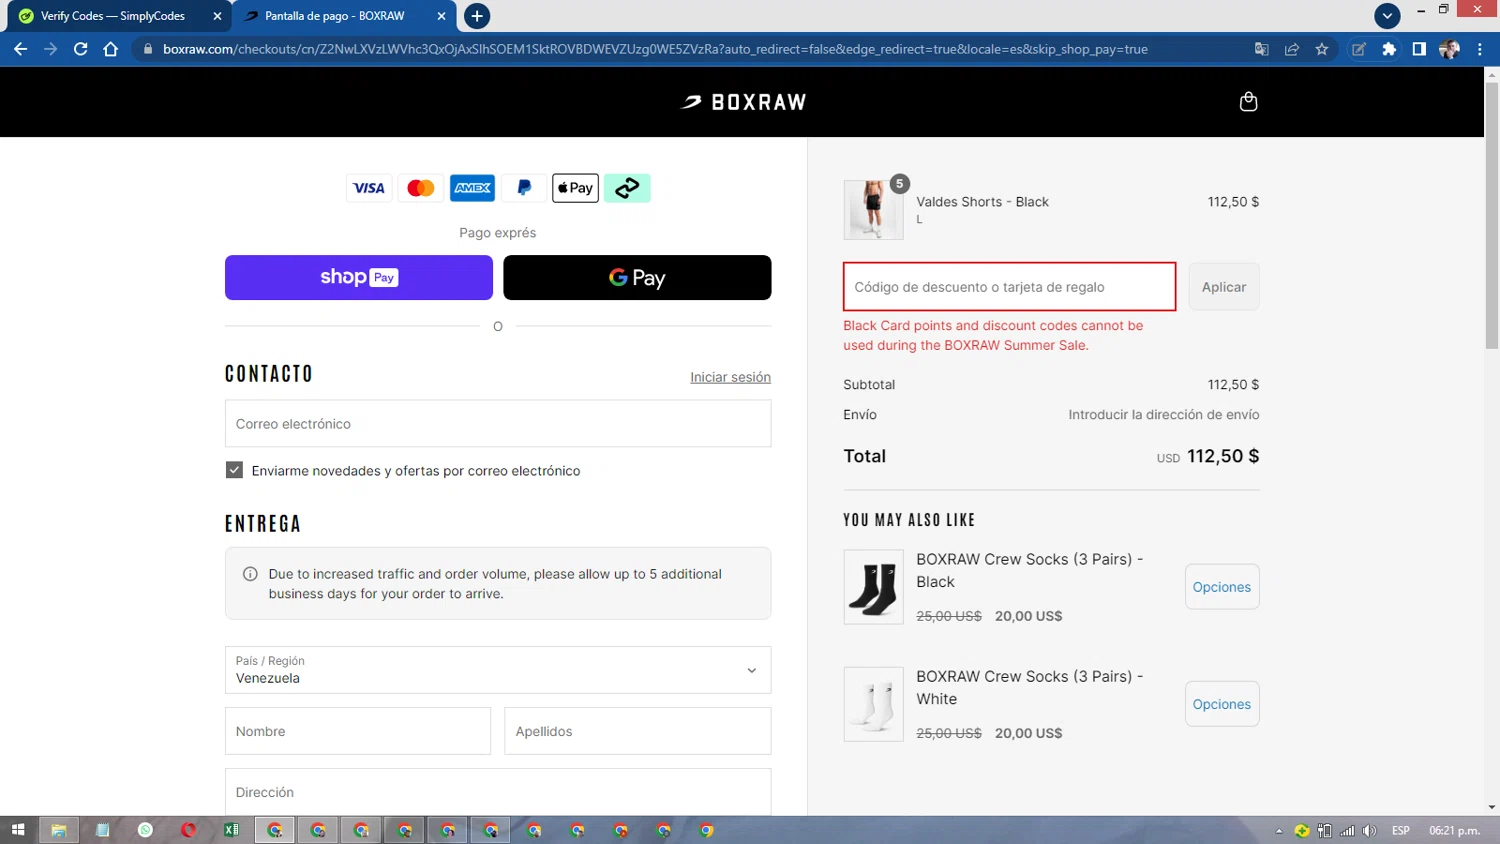Focus the discount code input field
Viewport: 1500px width, 844px height.
coord(1010,287)
